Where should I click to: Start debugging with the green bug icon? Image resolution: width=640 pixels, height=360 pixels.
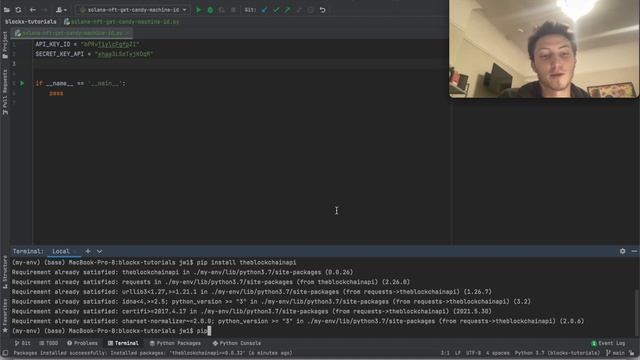click(x=210, y=10)
